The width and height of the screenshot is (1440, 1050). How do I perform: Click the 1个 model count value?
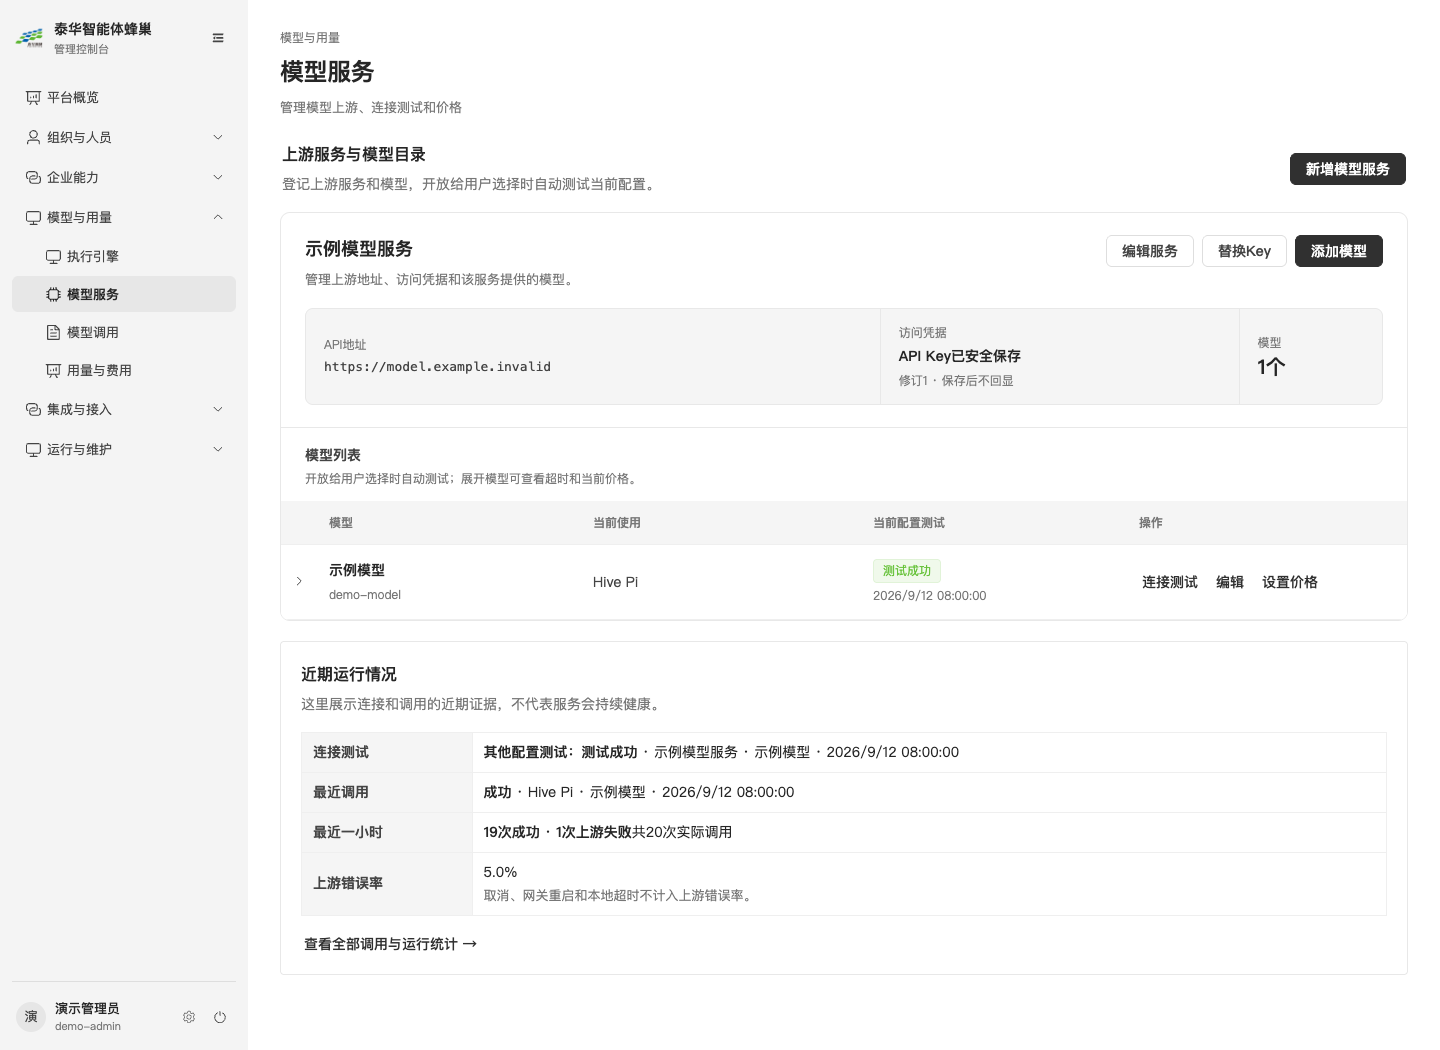[x=1271, y=367]
